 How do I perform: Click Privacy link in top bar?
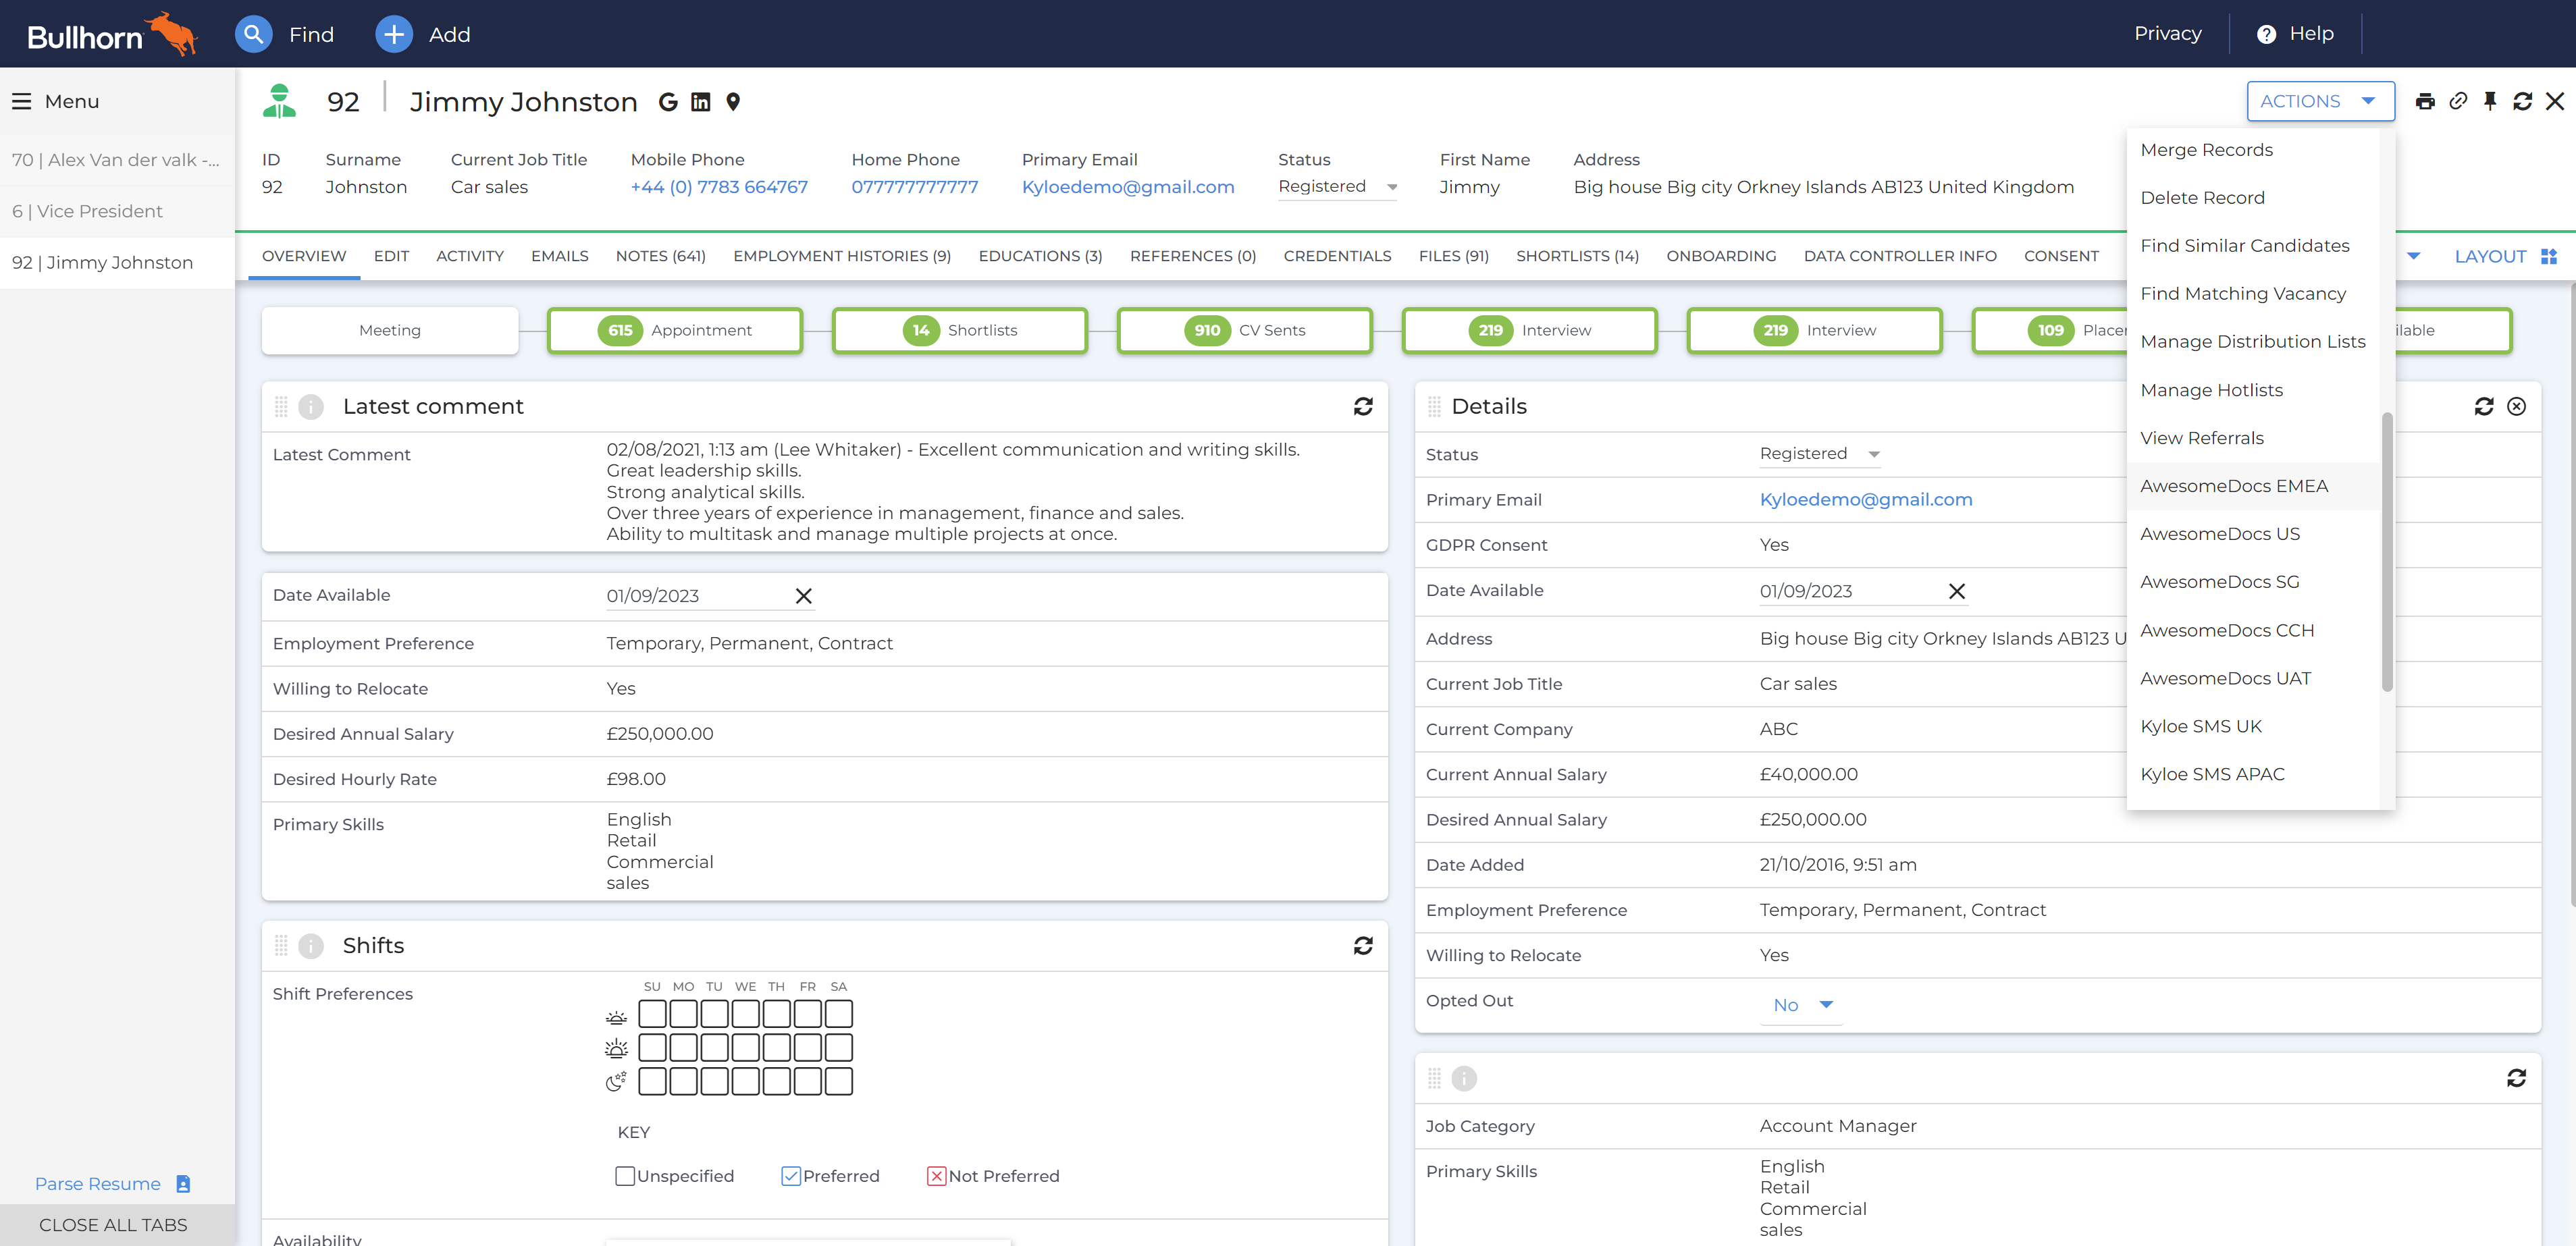[2167, 34]
